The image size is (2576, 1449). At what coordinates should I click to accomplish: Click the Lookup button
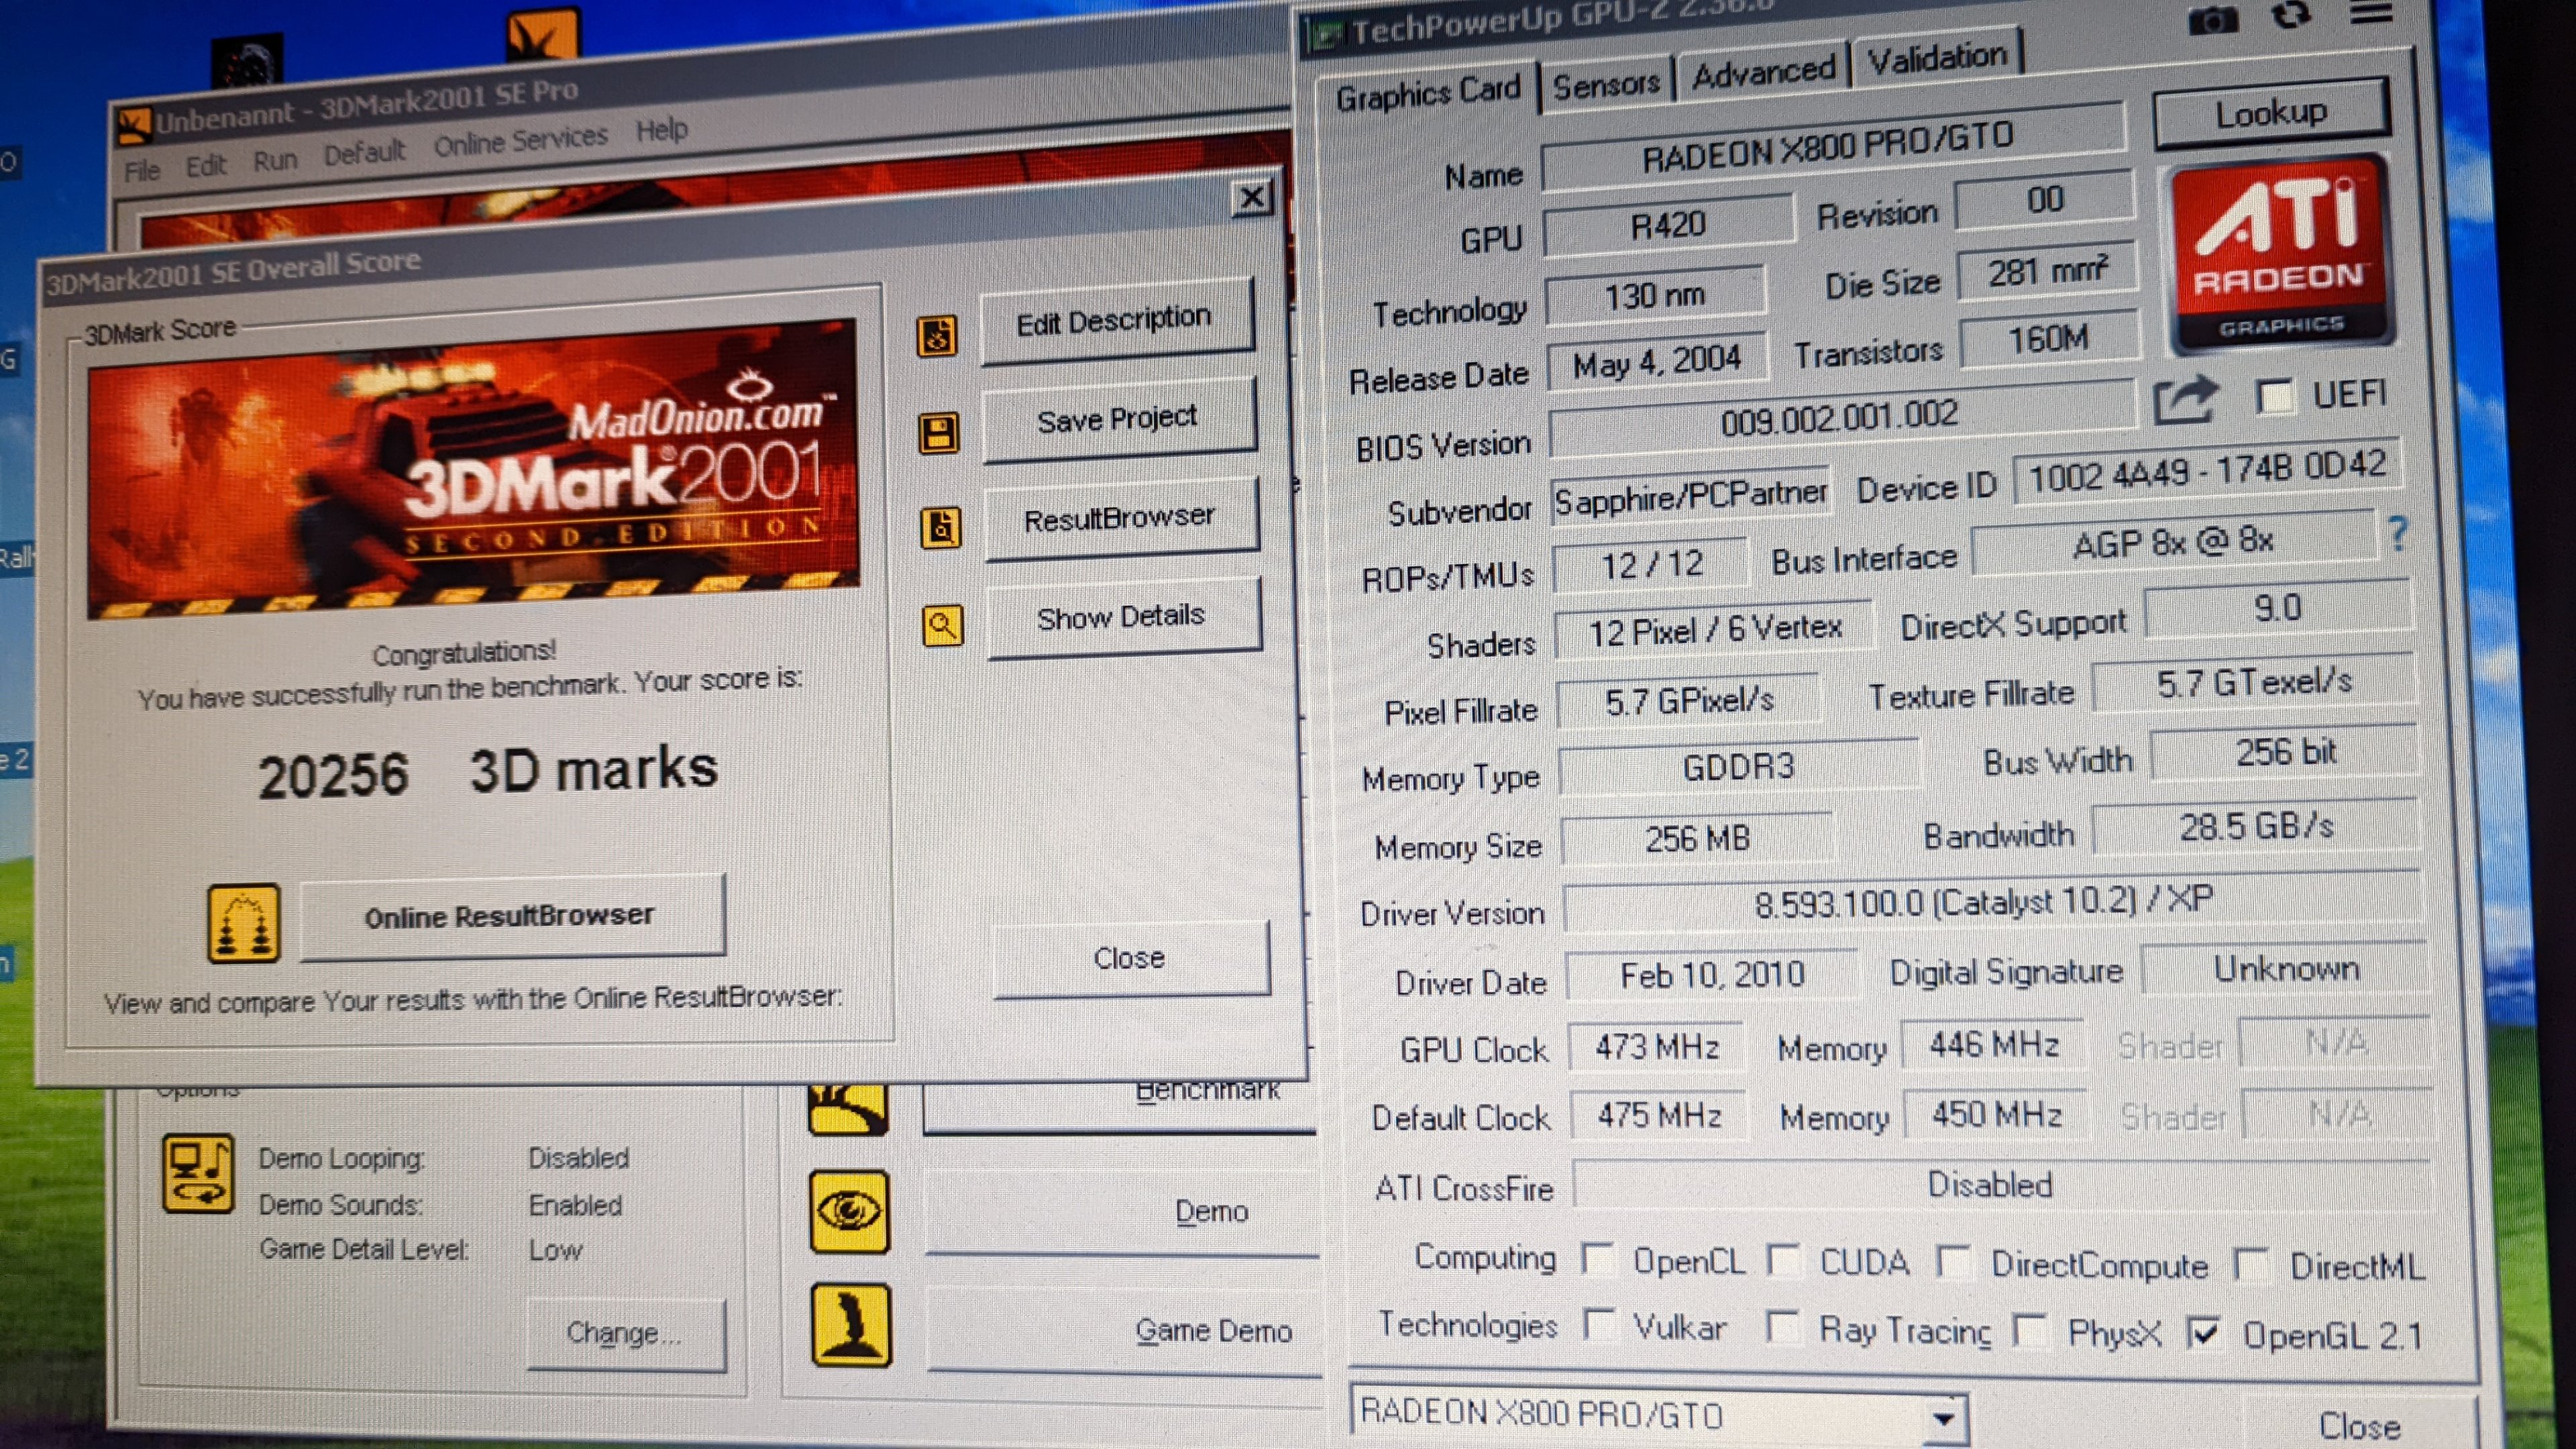(2271, 113)
